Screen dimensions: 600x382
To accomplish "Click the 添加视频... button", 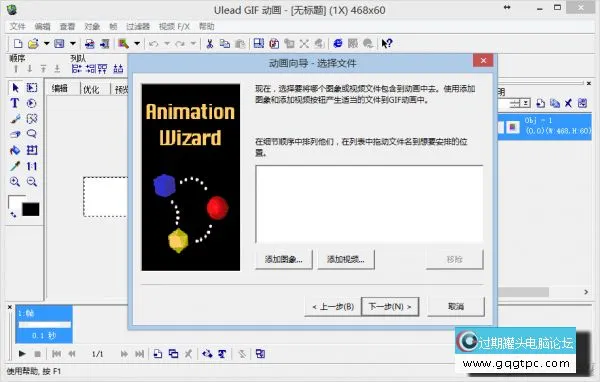I will click(x=346, y=260).
